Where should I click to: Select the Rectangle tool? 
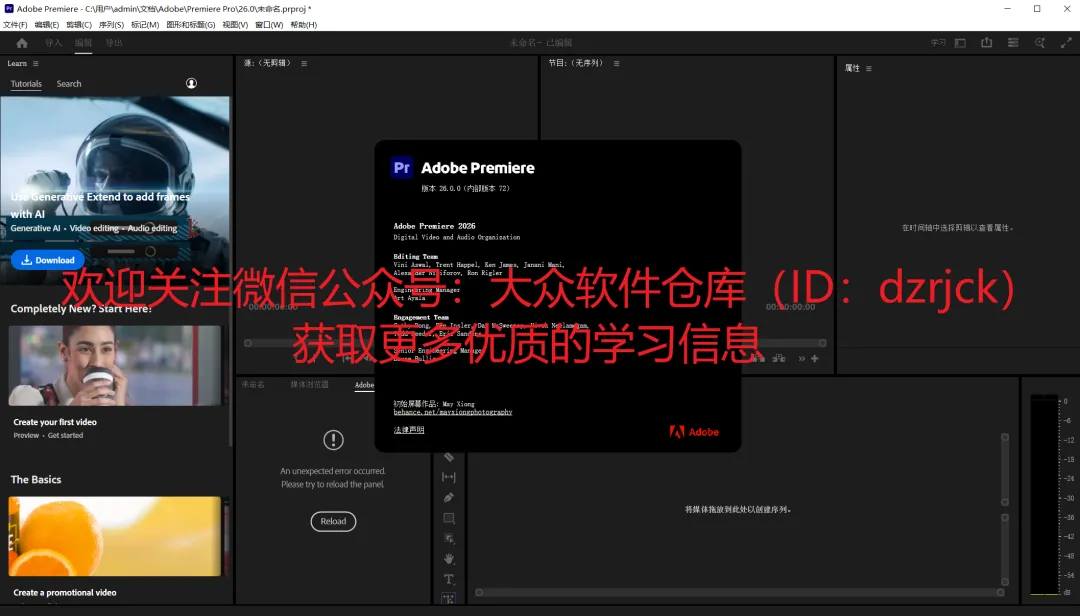[448, 518]
